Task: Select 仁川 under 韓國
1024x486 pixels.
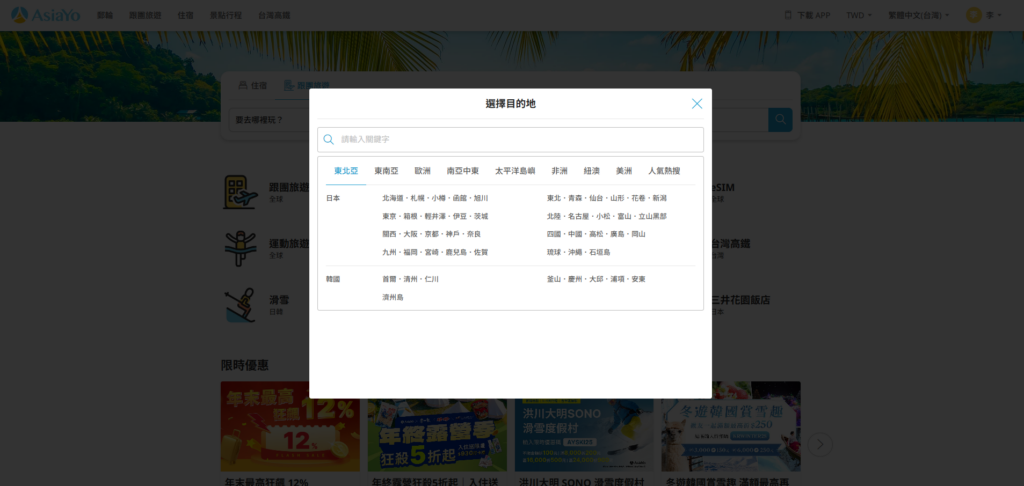Action: pos(432,279)
